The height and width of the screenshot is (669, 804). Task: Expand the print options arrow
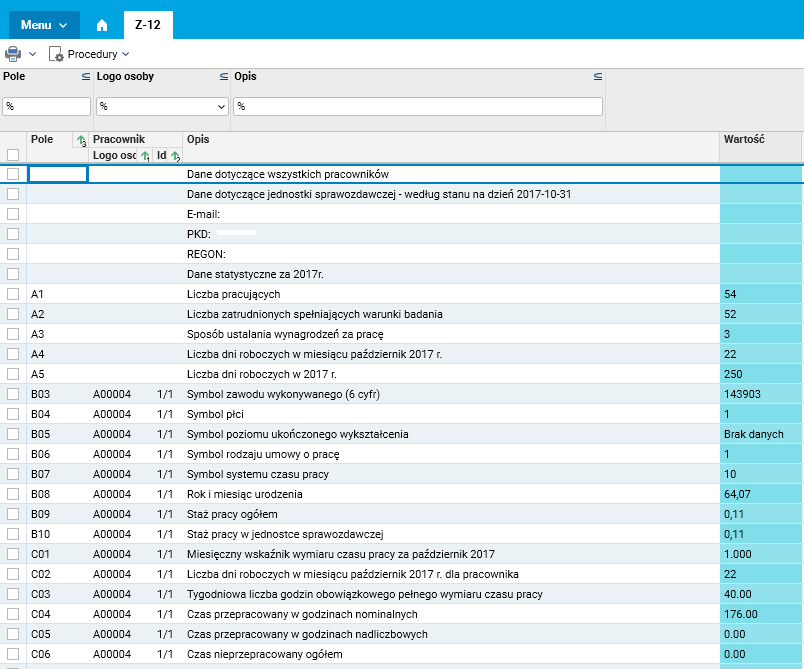(x=33, y=54)
